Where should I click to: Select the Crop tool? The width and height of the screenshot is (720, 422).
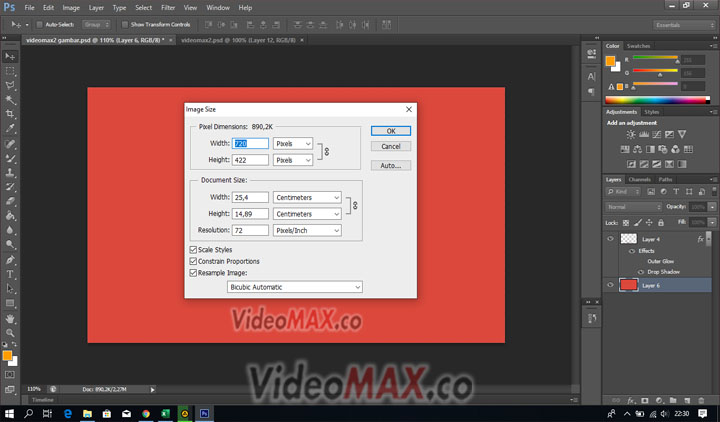[10, 114]
